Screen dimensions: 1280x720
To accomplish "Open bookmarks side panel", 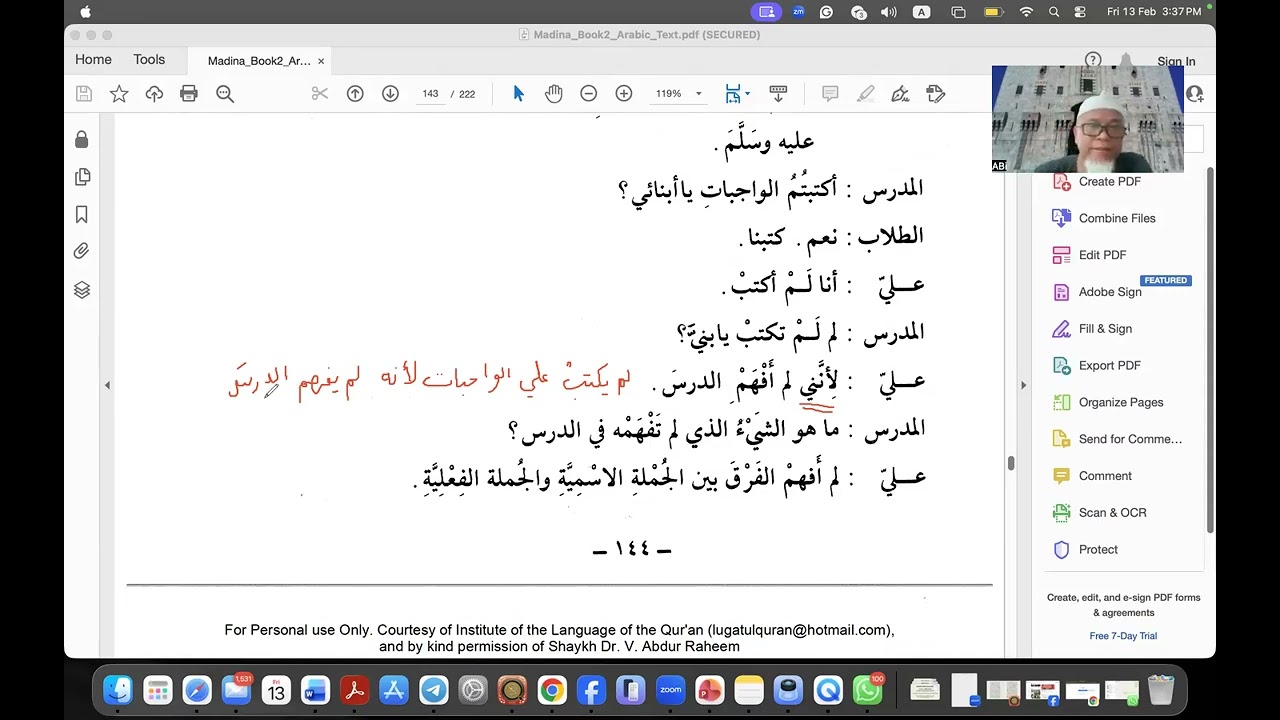I will point(82,214).
